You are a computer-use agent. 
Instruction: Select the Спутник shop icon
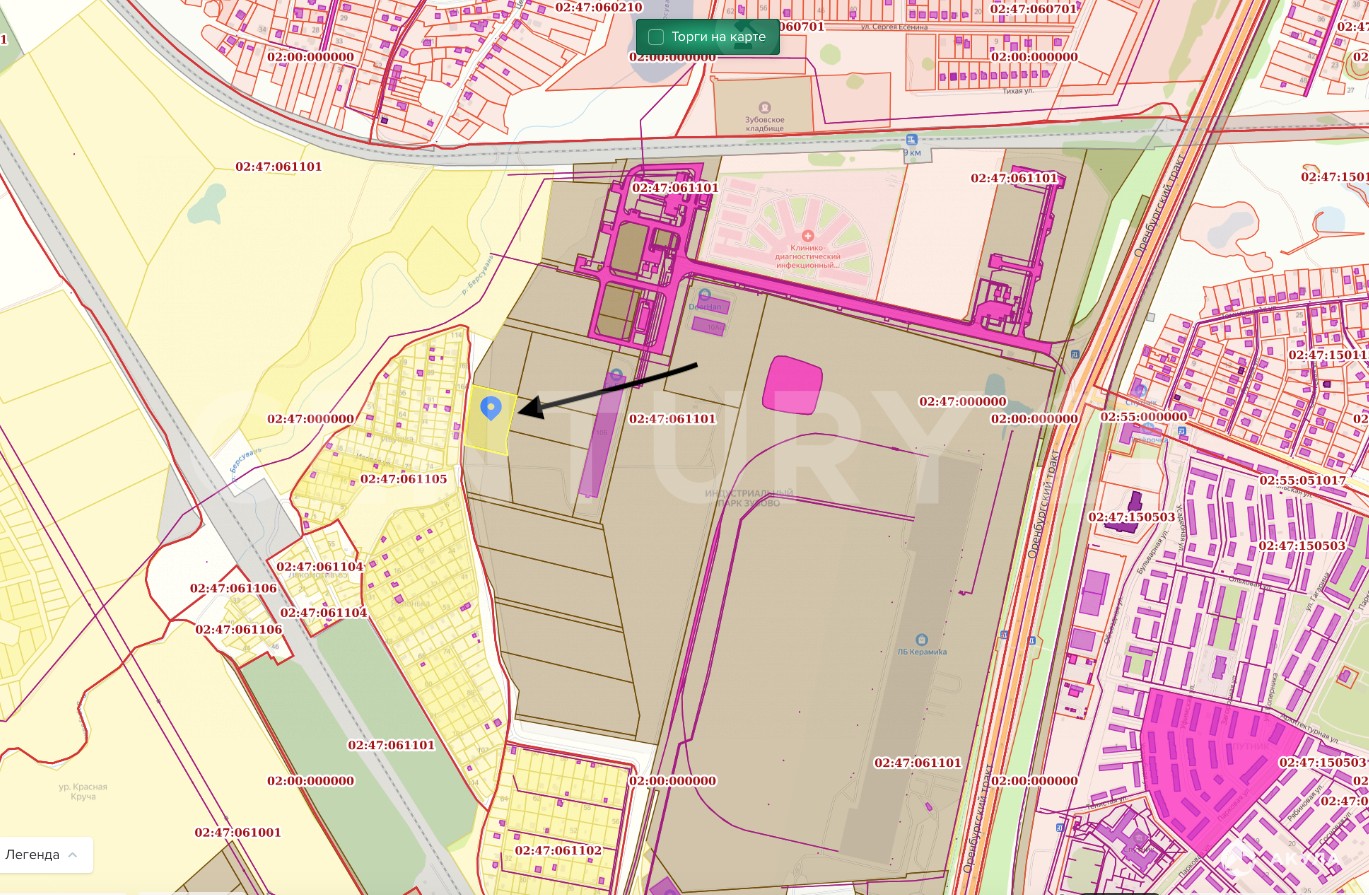click(x=1140, y=391)
